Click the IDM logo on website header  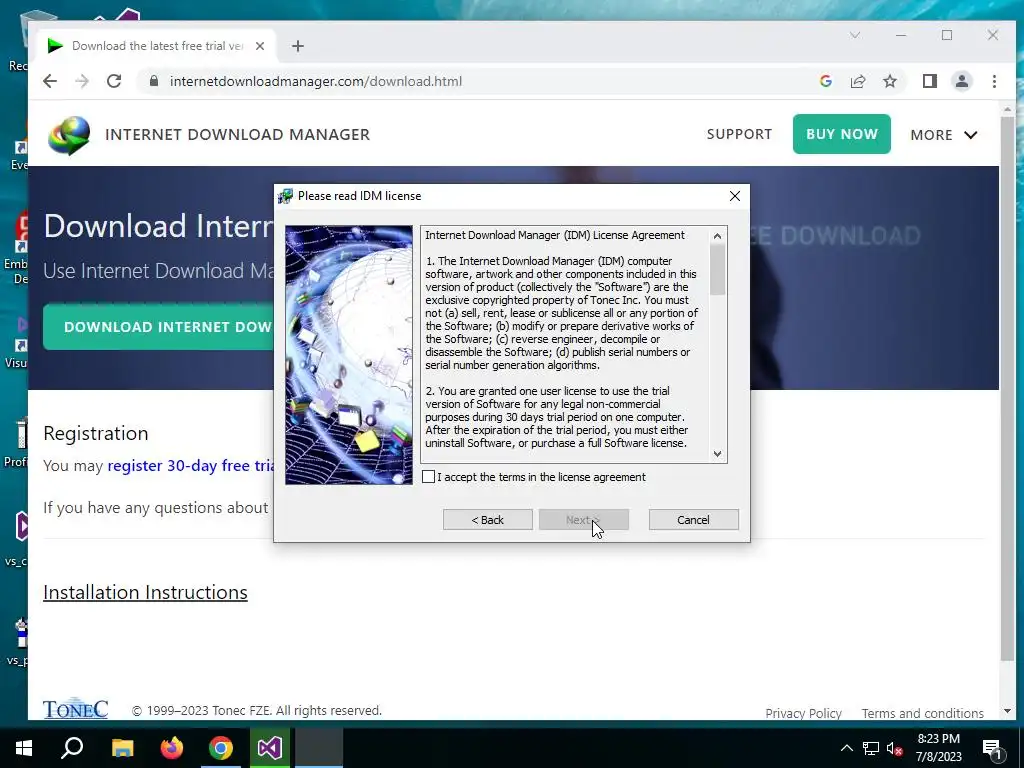(x=69, y=135)
